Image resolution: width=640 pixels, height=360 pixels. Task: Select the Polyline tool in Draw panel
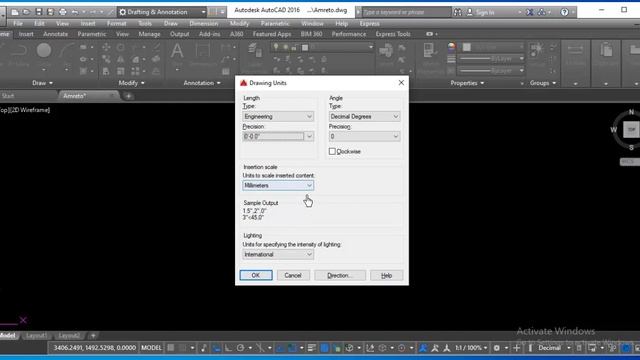coord(18,51)
